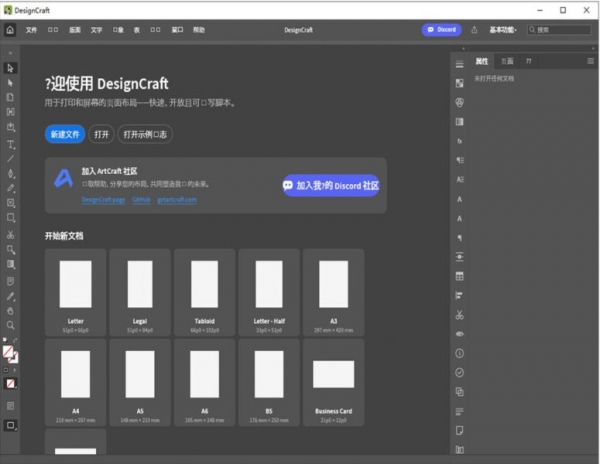Screen dimensions: 600x464
Task: Click the share/upload icon beside Discord
Action: click(474, 30)
